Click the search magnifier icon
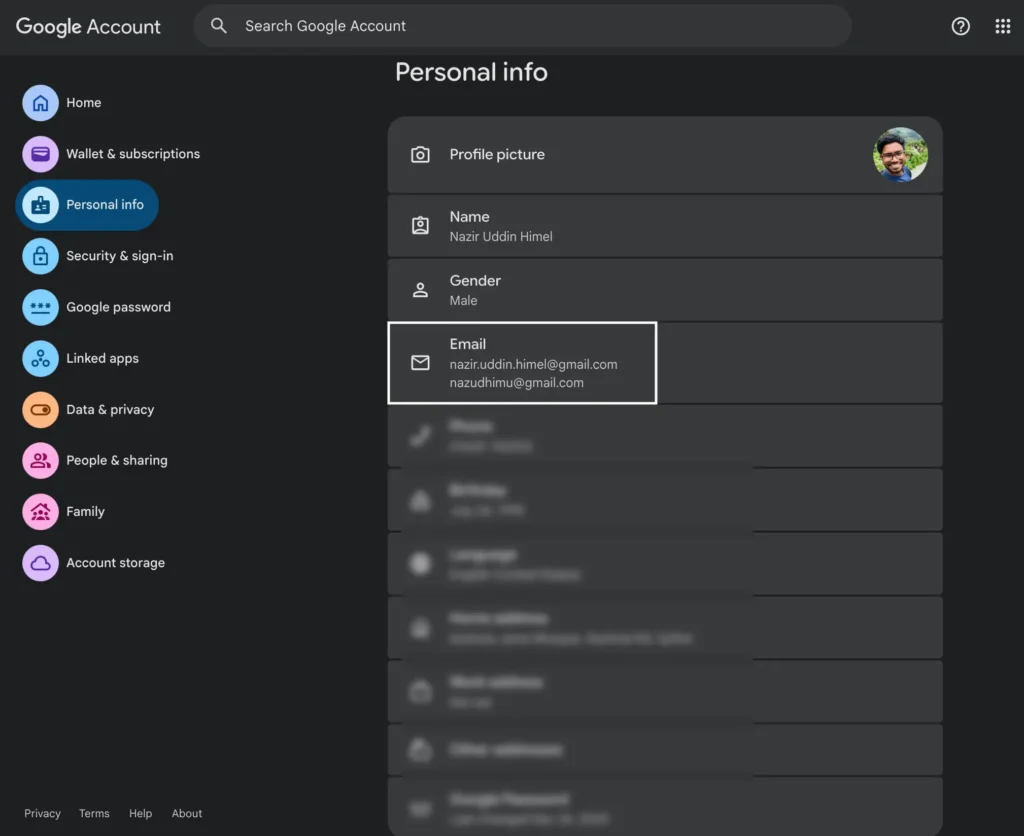This screenshot has width=1024, height=836. (219, 25)
